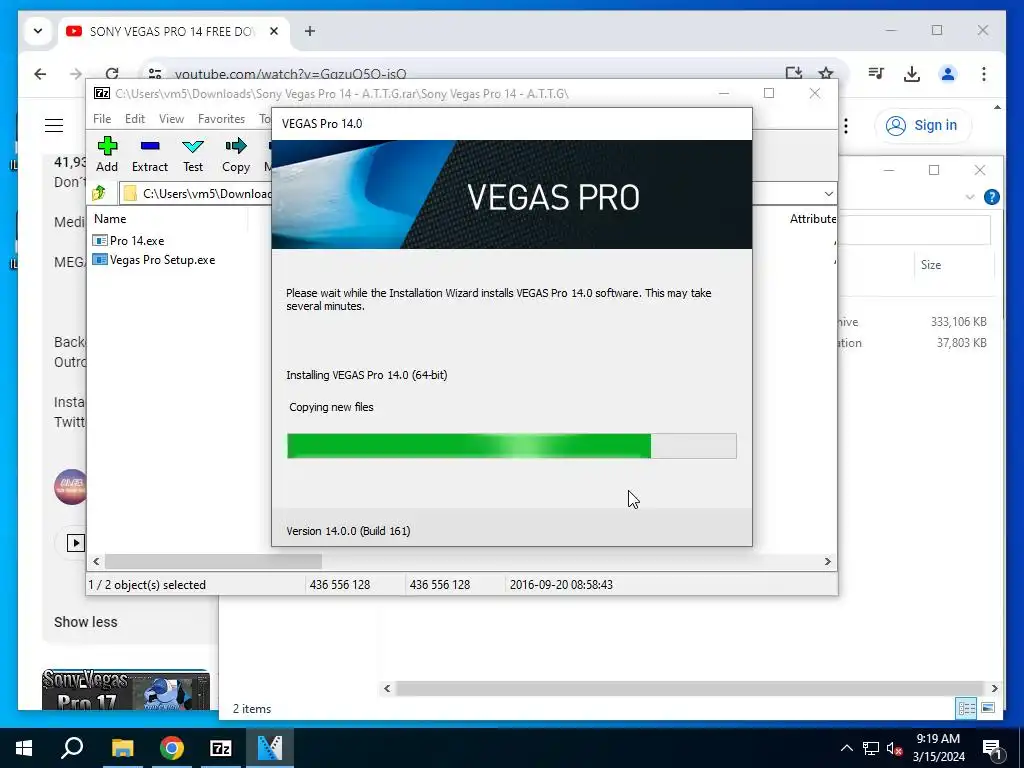Click the right scroll arrow in 7-Zip

pyautogui.click(x=827, y=562)
